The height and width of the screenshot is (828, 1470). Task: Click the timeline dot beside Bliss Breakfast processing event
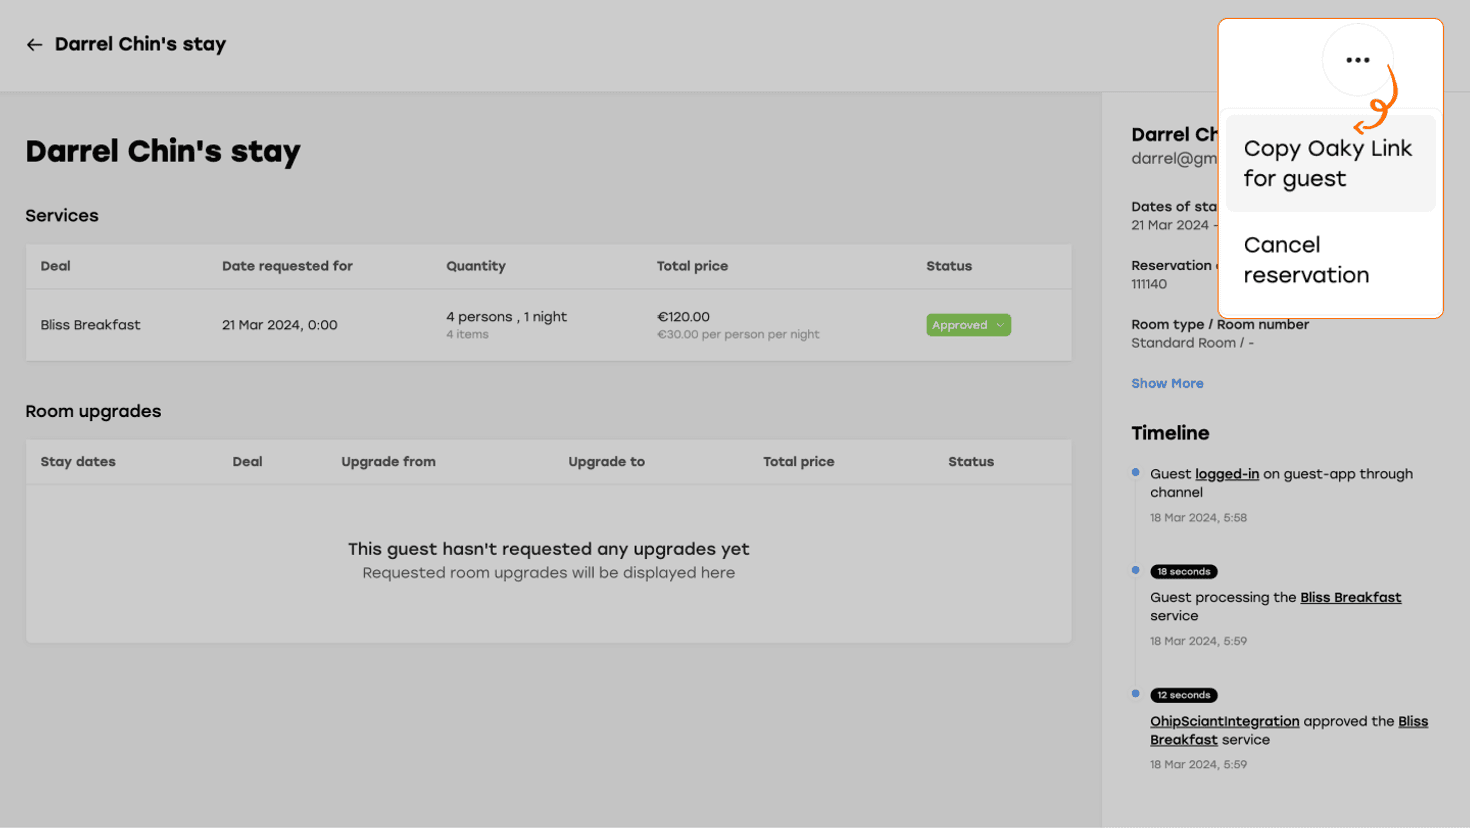1135,570
